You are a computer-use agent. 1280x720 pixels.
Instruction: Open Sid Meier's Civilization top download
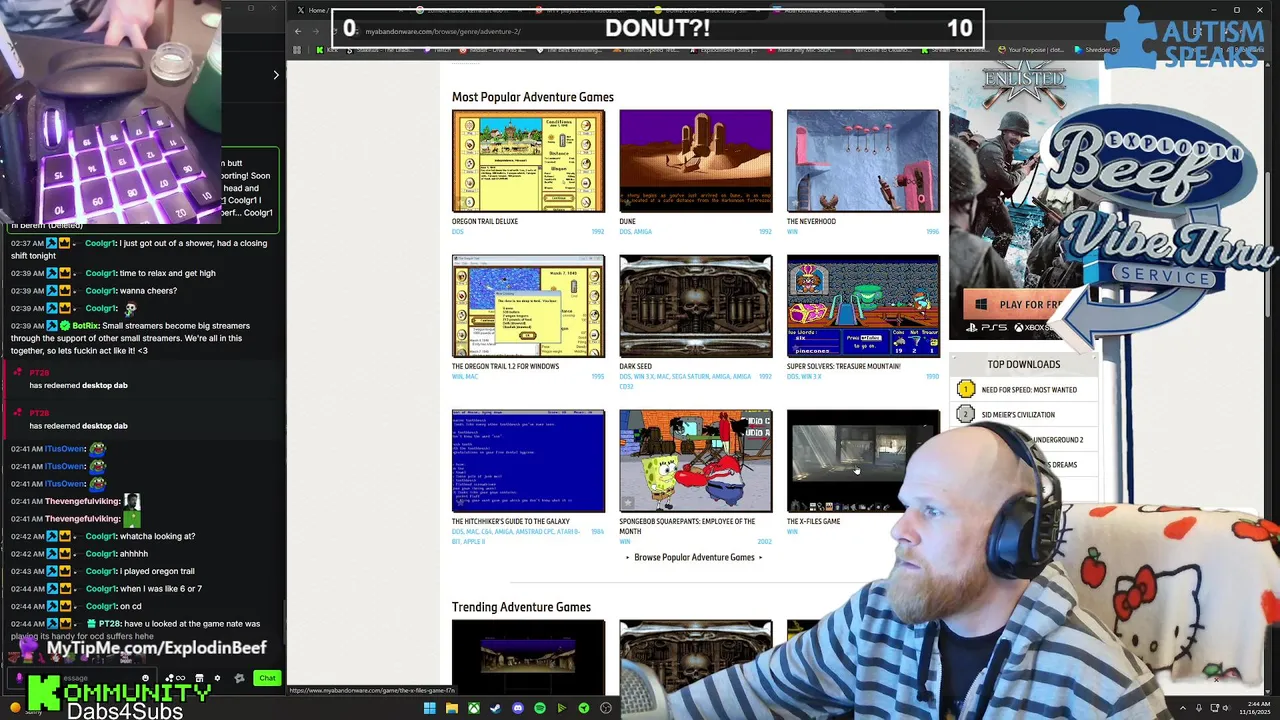pos(1018,415)
